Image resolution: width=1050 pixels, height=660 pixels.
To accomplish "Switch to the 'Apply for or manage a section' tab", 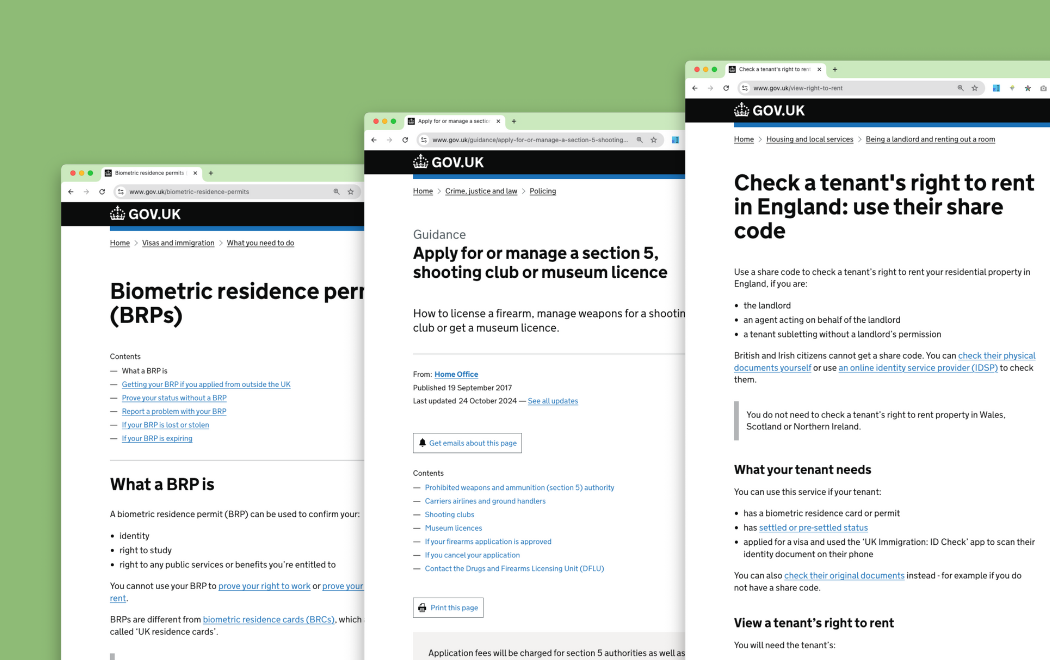I will tap(452, 121).
